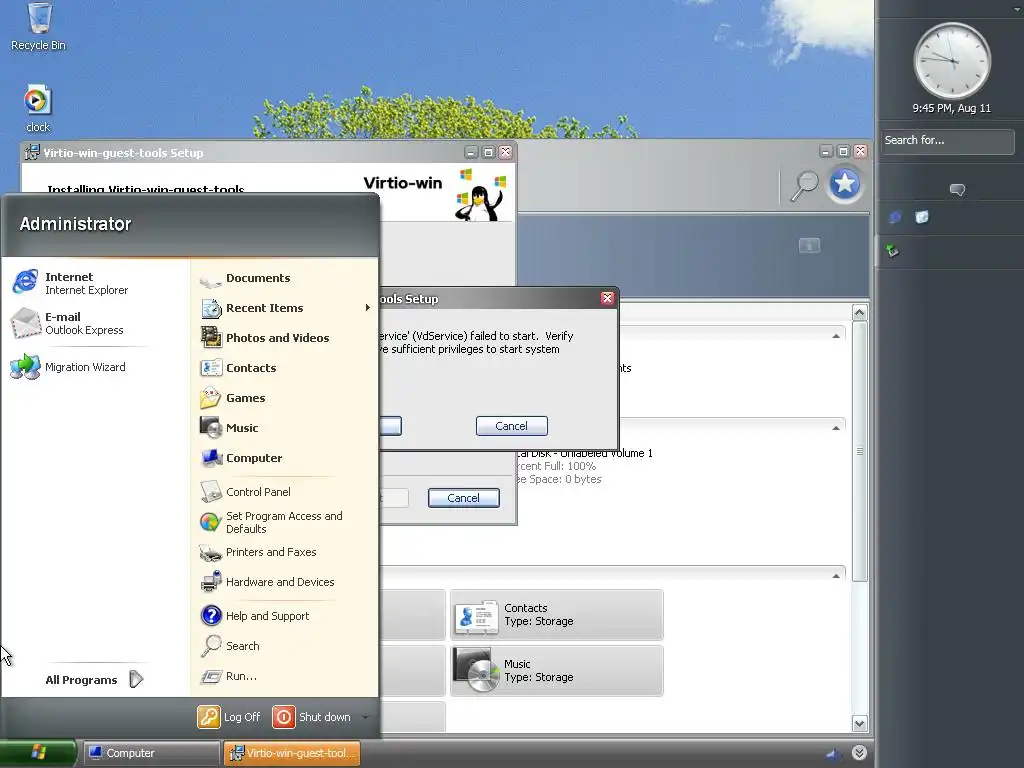
Task: Collapse the top section in Computer window
Action: coord(836,336)
